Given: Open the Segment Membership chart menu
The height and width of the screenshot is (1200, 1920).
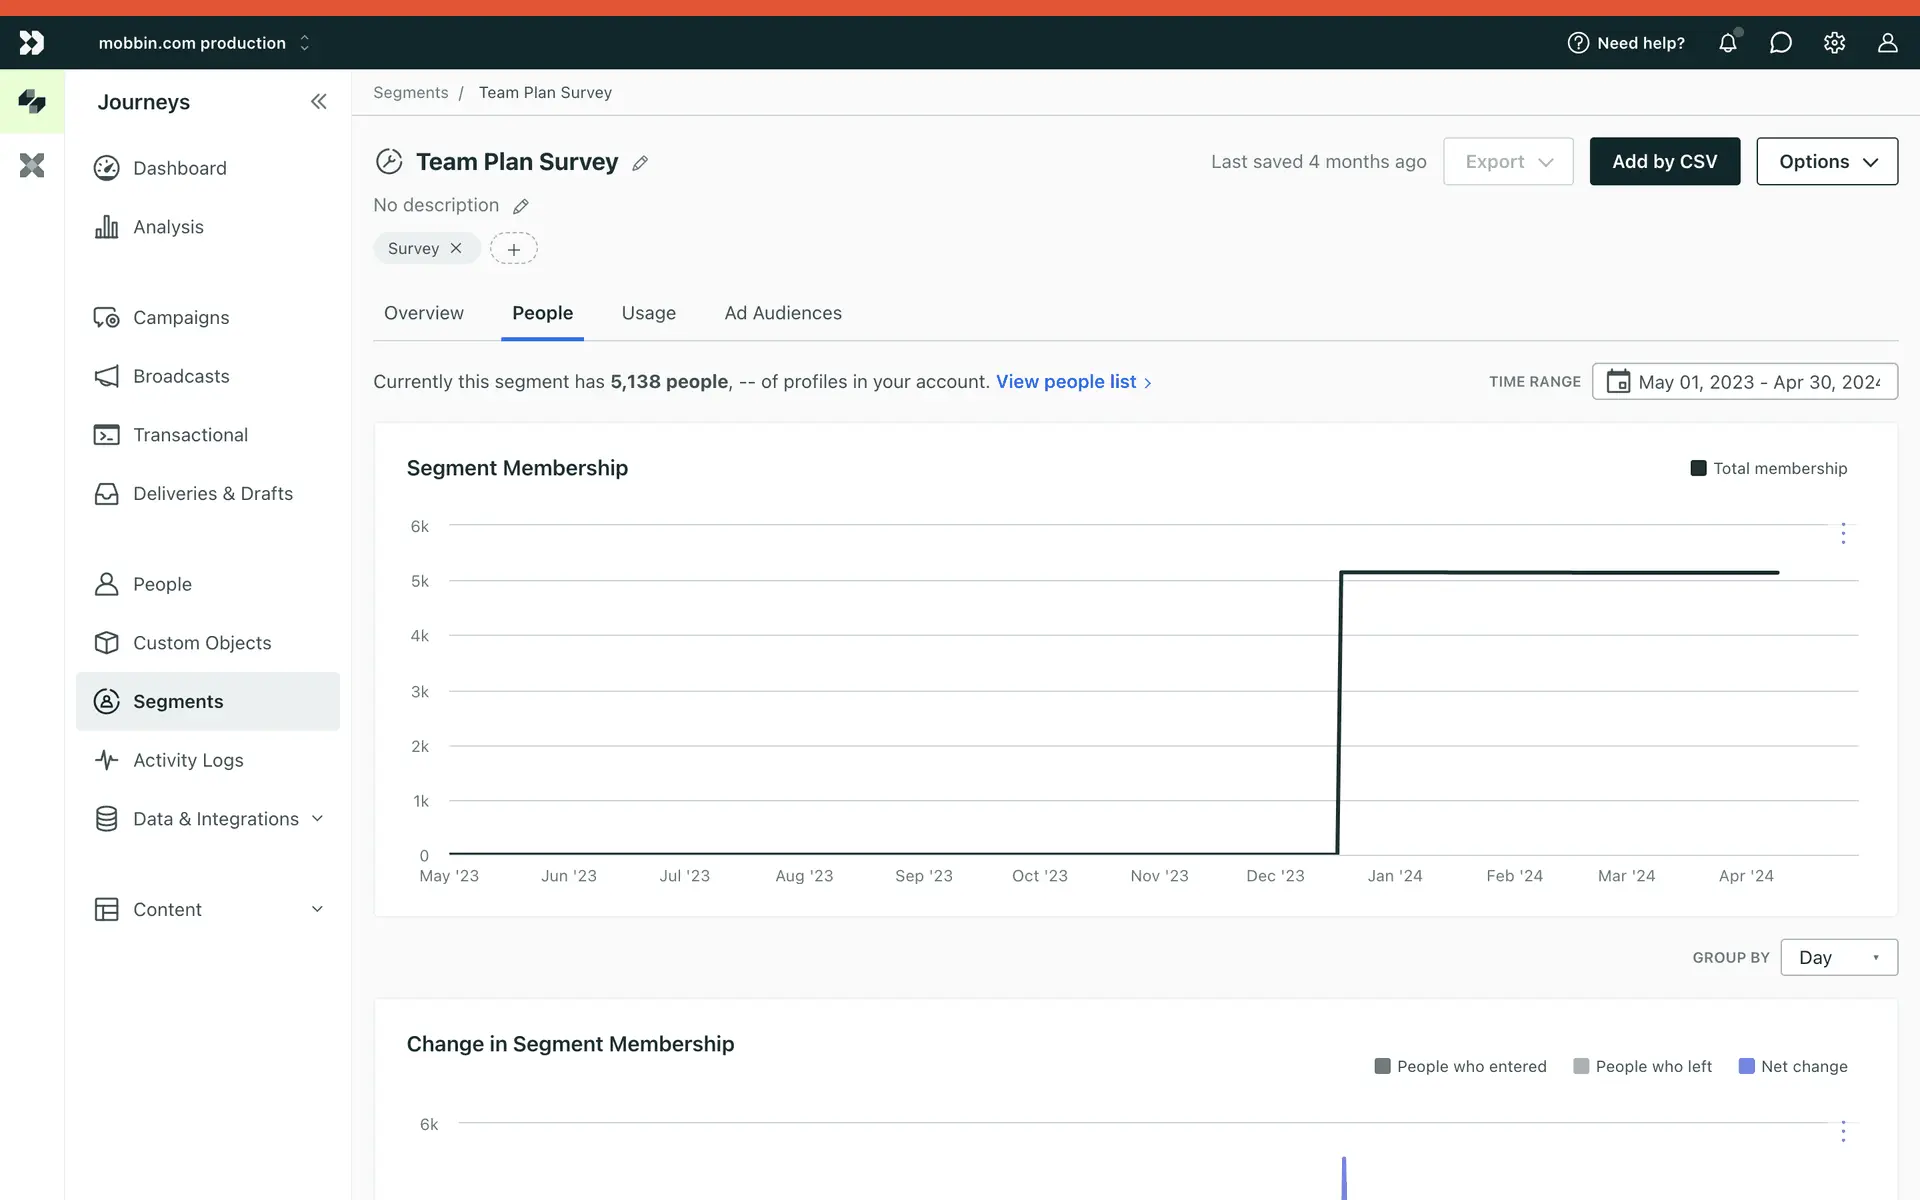Looking at the screenshot, I should pyautogui.click(x=1843, y=533).
